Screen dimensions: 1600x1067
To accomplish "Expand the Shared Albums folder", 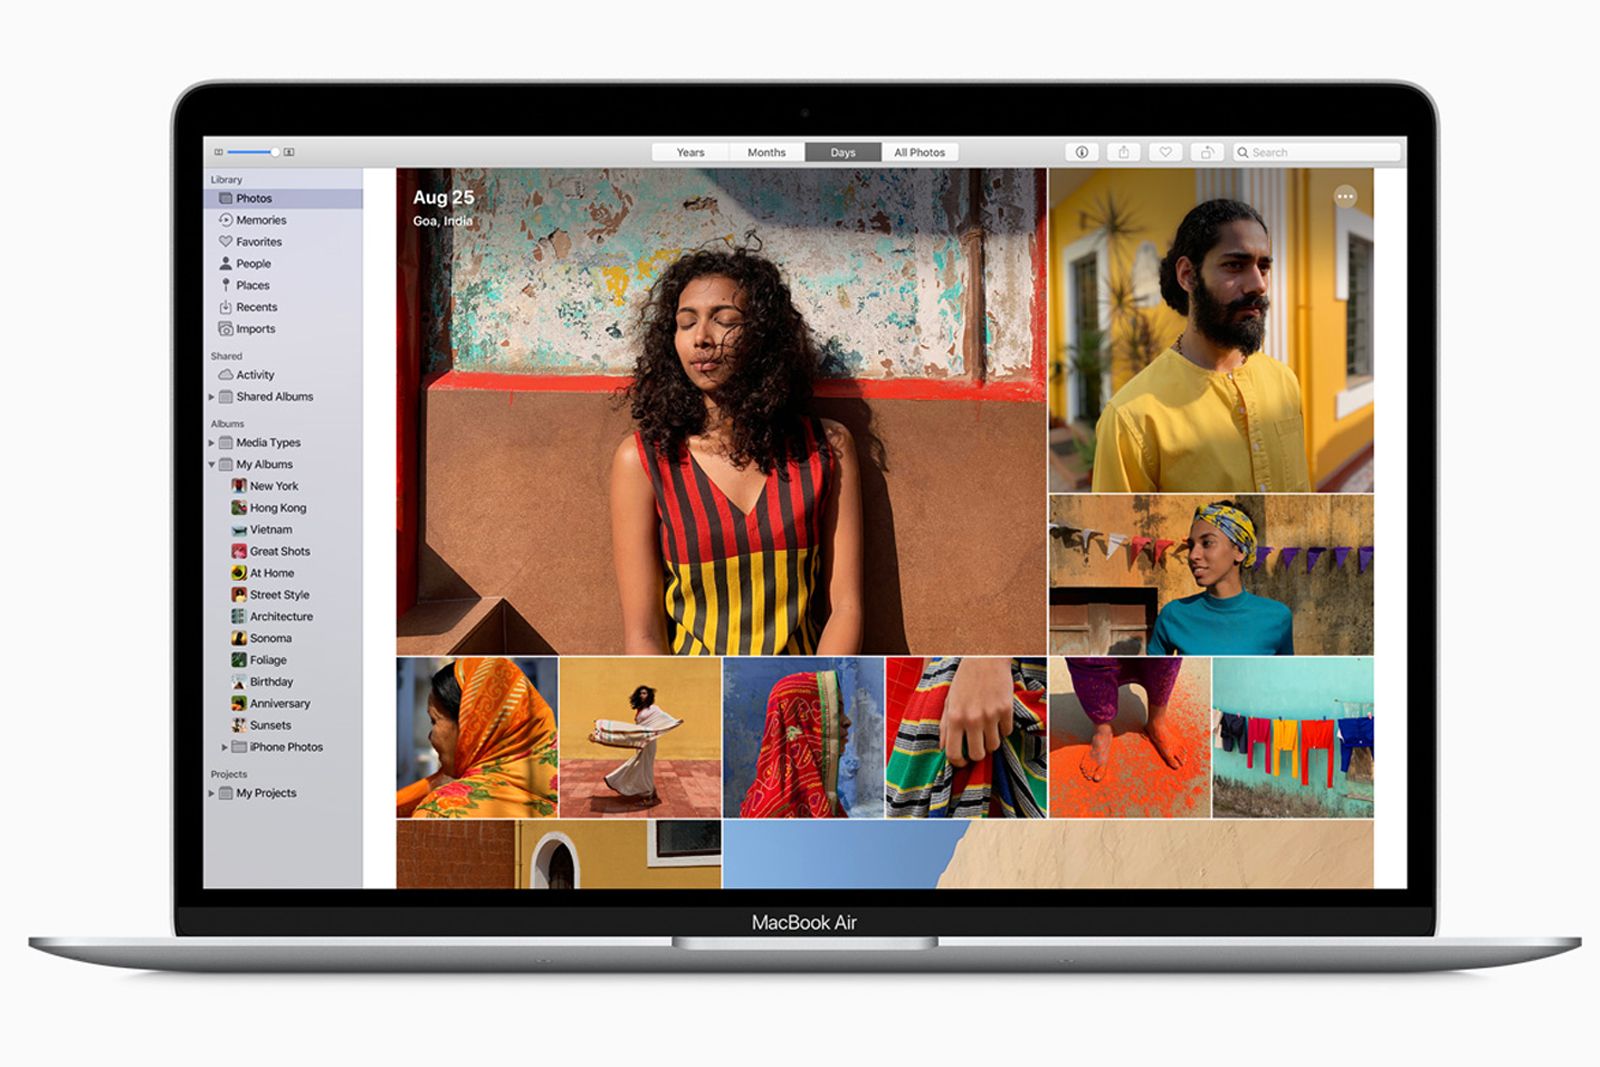I will [211, 397].
